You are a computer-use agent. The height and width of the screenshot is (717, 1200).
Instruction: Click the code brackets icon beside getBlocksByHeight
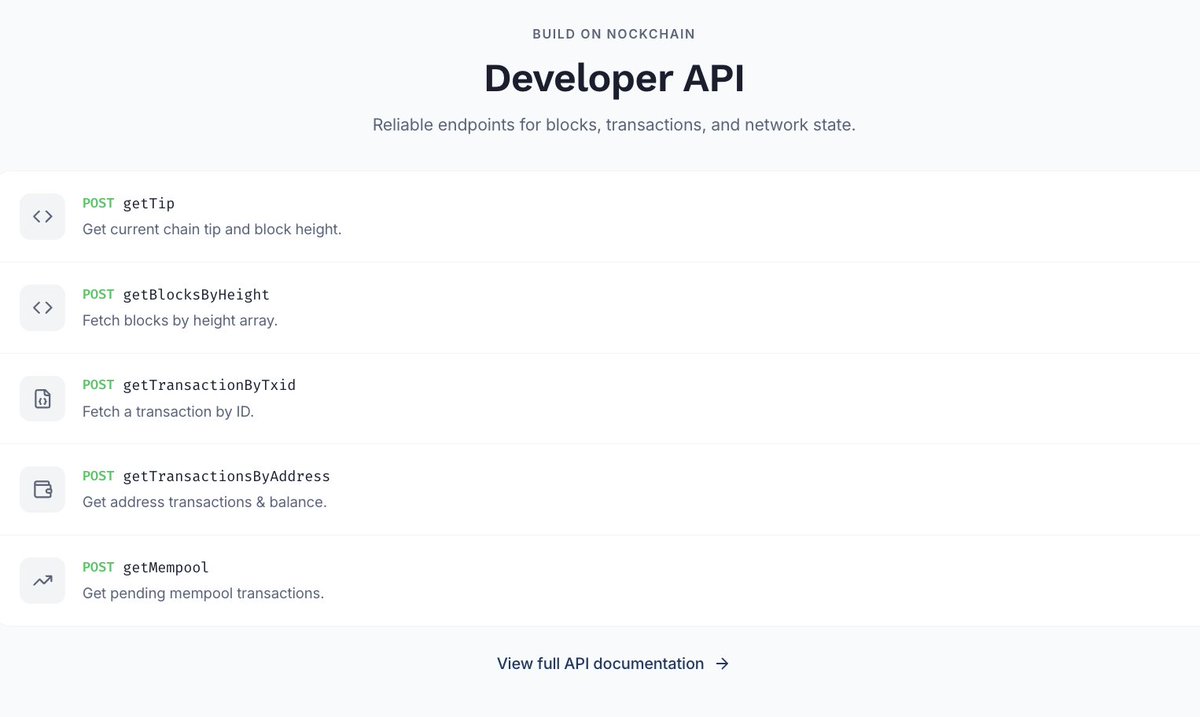42,307
